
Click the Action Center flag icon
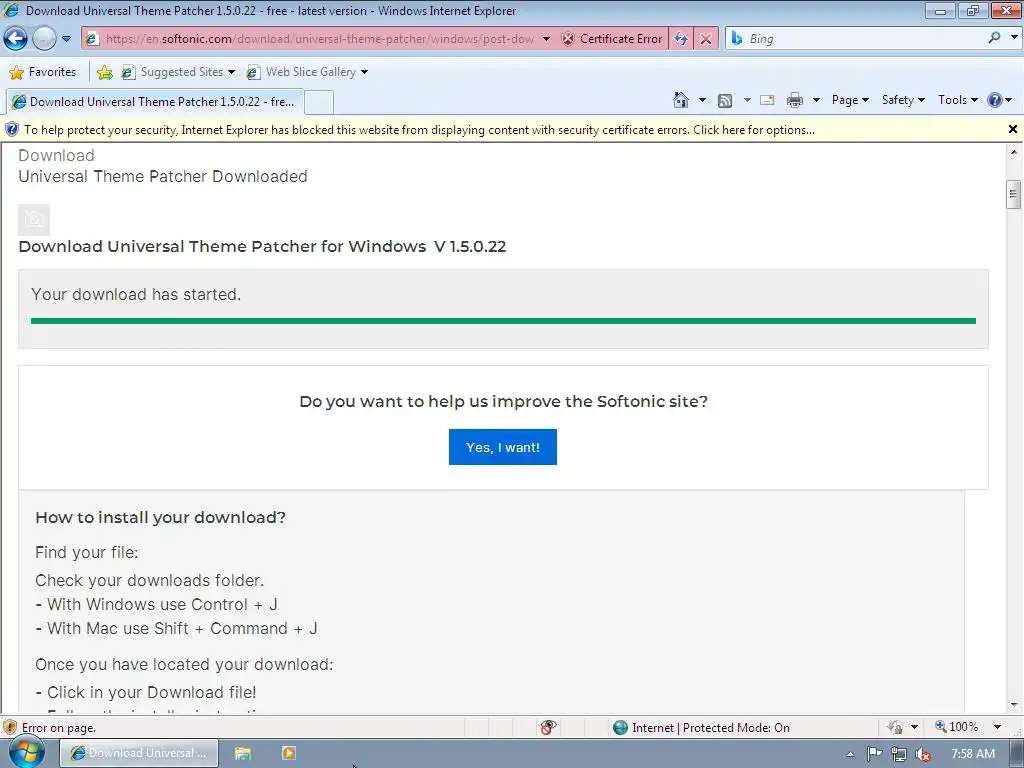coord(874,754)
